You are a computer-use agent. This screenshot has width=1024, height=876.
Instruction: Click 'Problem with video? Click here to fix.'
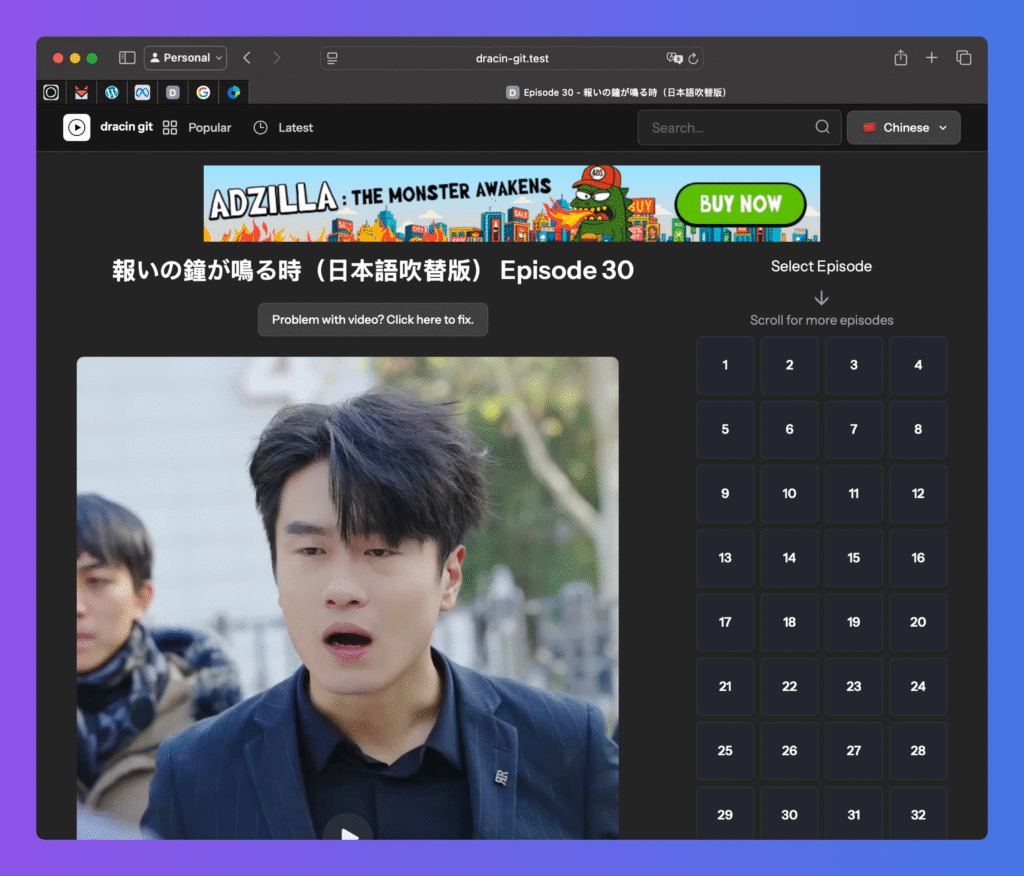[373, 320]
